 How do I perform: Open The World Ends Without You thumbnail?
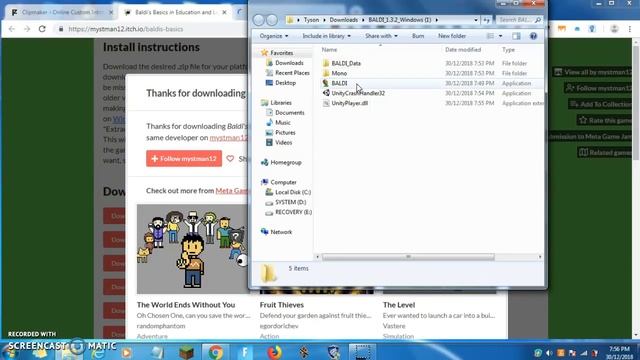tap(192, 249)
